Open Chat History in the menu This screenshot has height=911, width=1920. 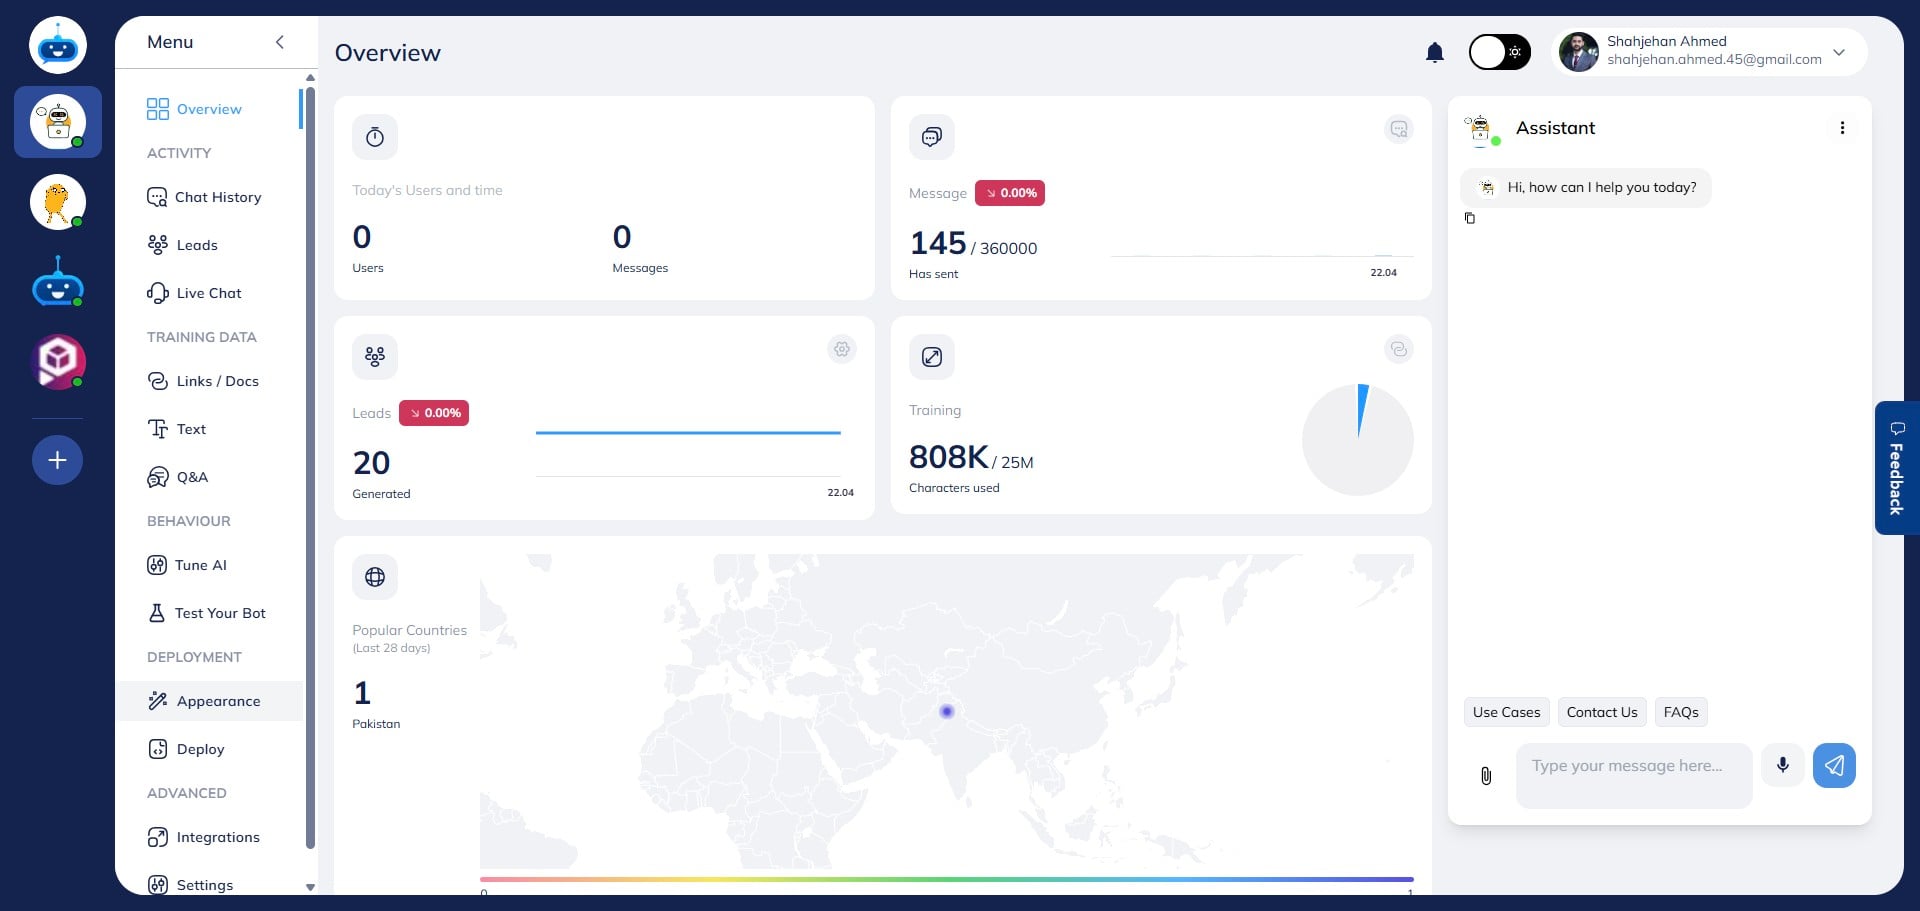click(217, 197)
